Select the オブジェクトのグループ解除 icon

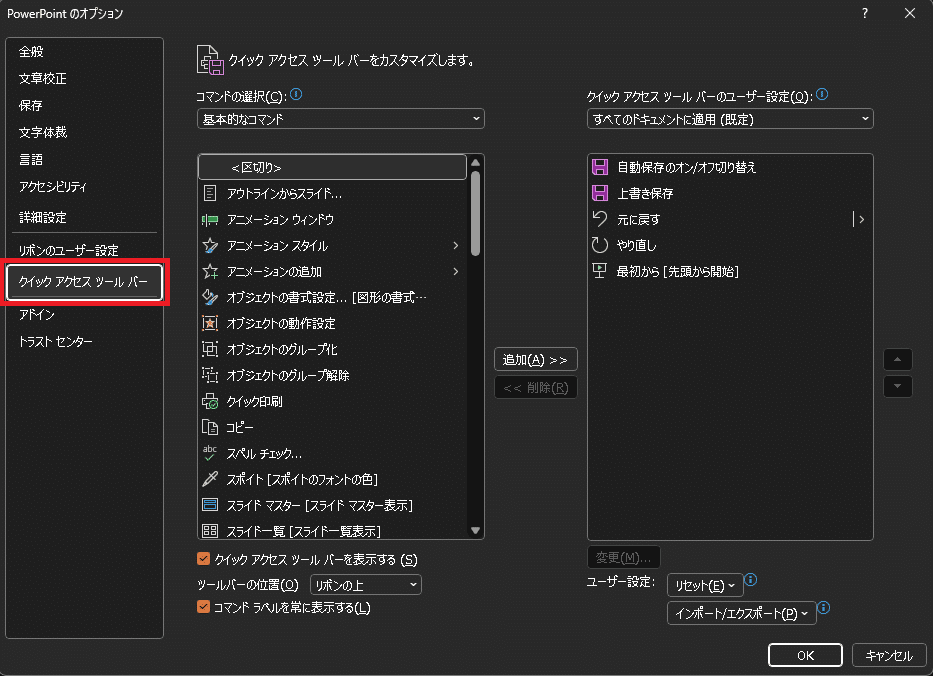pos(209,375)
